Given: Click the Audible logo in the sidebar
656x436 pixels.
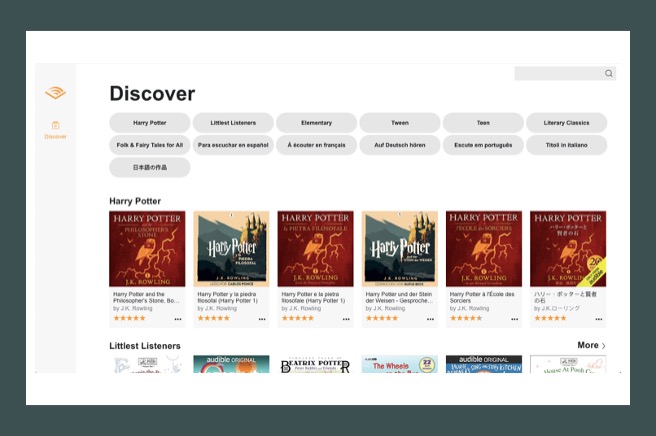Looking at the screenshot, I should (x=56, y=92).
